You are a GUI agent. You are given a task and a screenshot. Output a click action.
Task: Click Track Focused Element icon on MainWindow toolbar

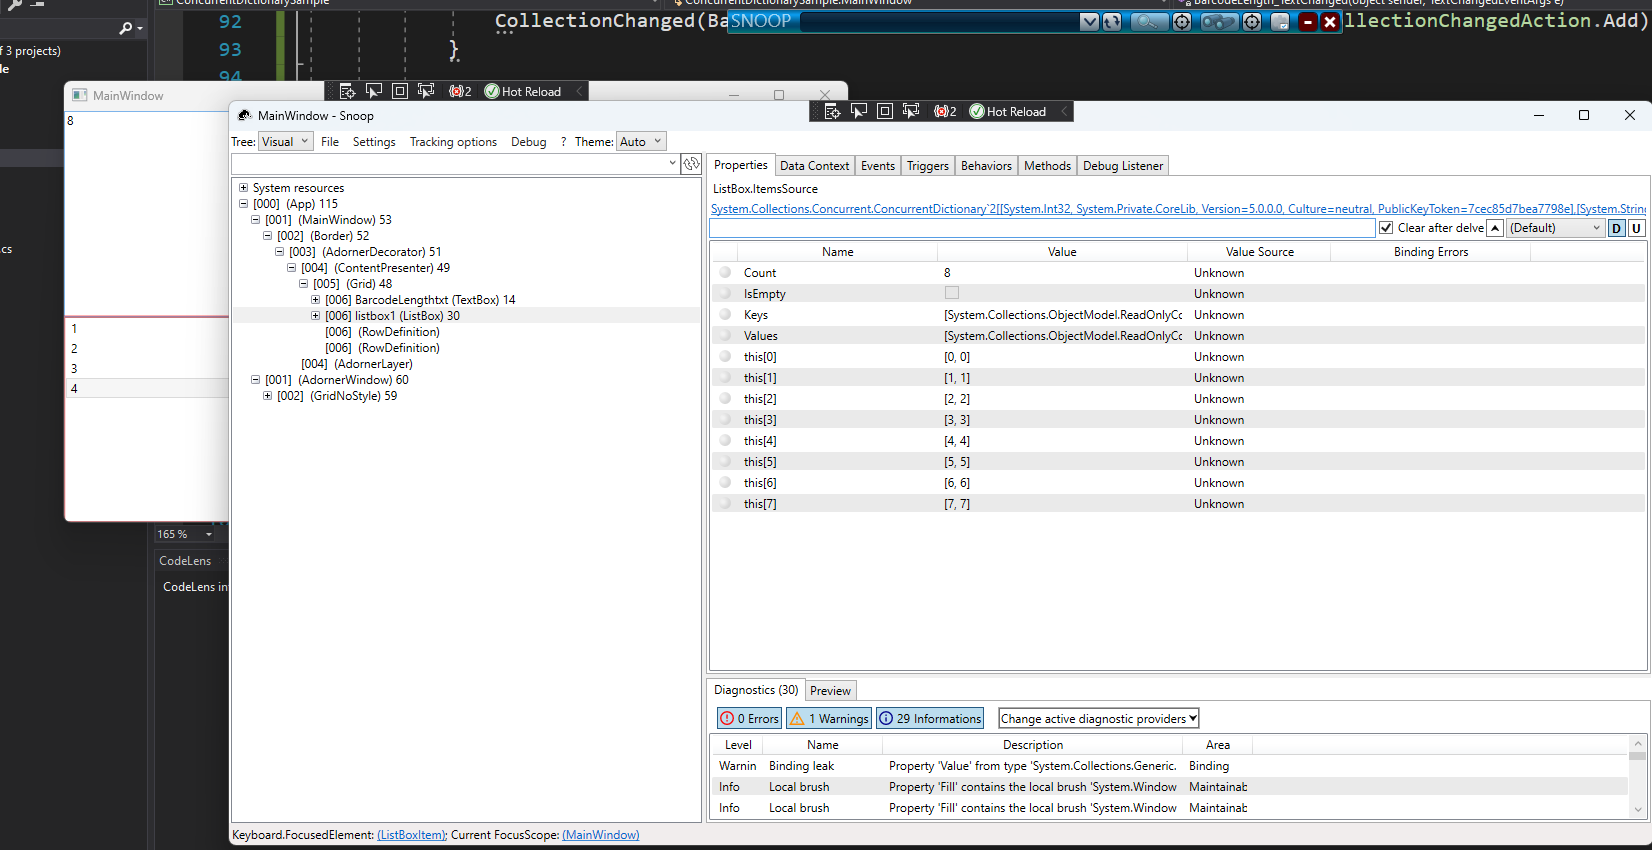(x=426, y=91)
